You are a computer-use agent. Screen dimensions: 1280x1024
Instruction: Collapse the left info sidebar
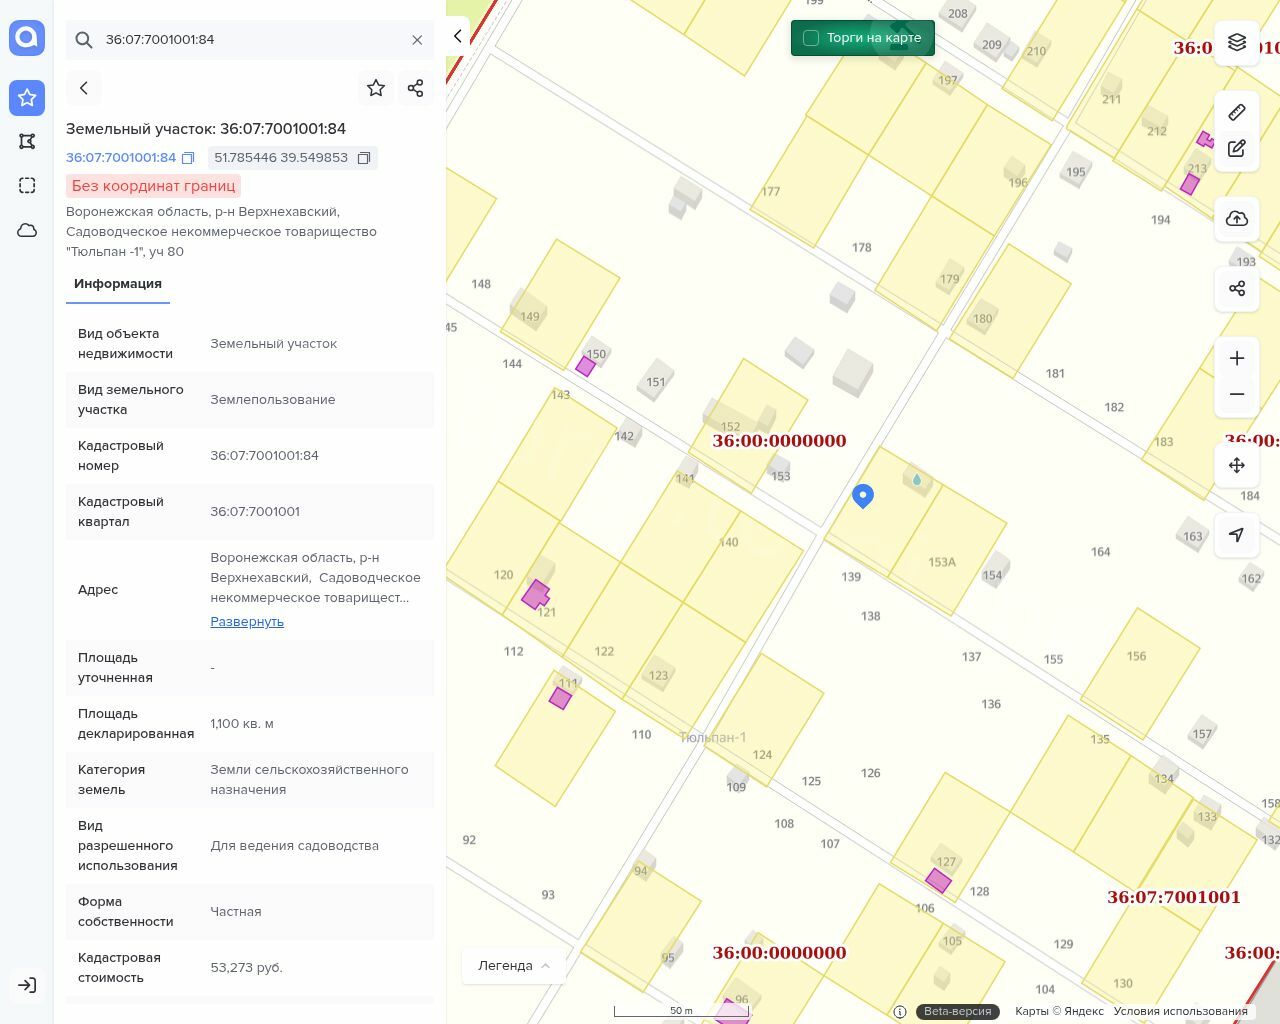click(457, 36)
